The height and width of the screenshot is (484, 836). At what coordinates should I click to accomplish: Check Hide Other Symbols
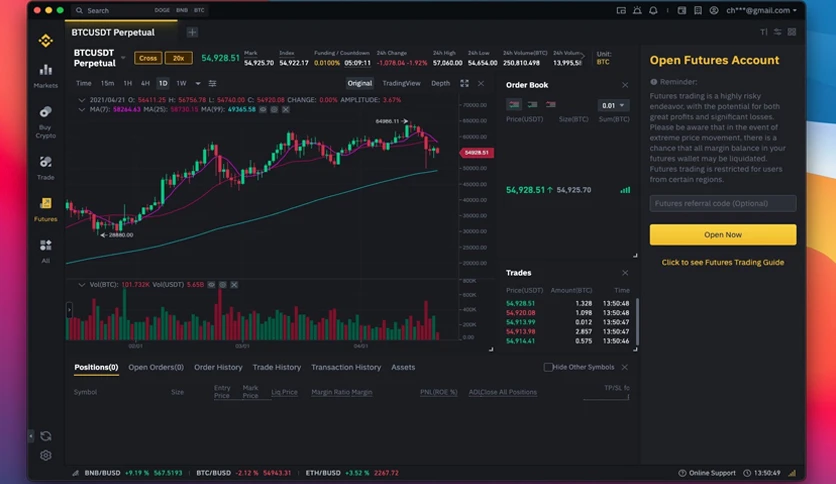point(548,367)
